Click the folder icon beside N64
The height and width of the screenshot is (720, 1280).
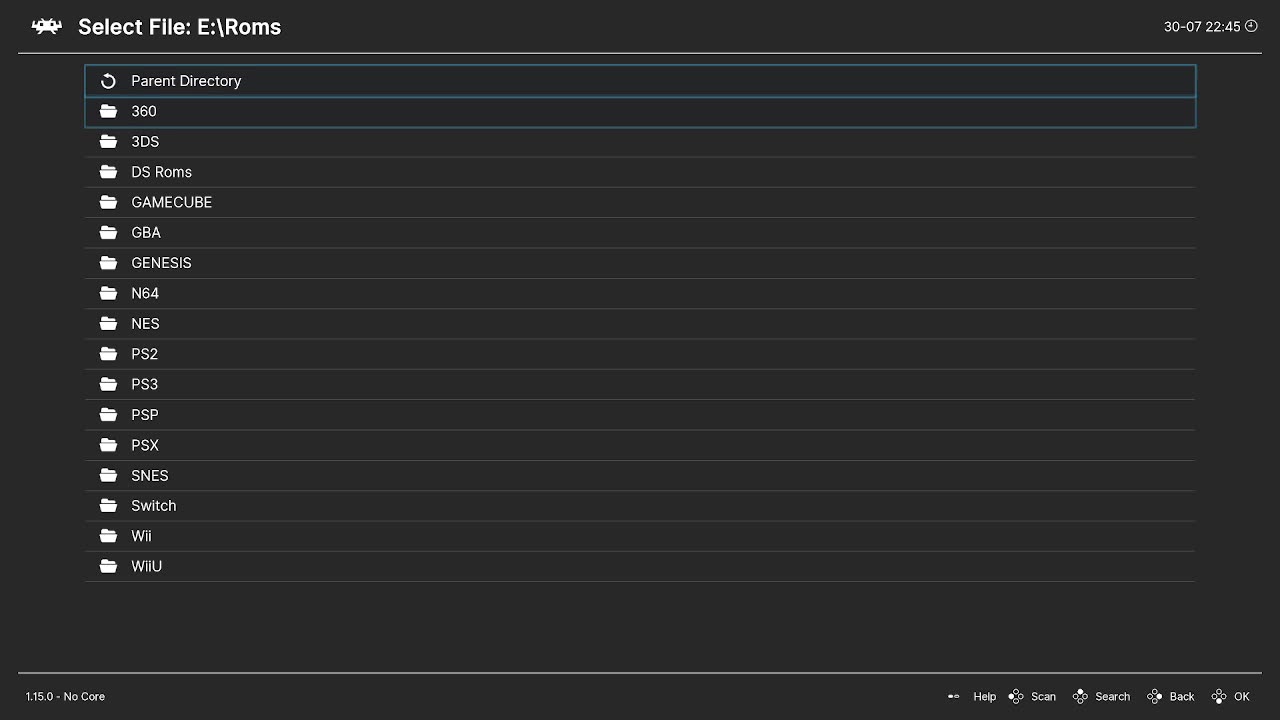coord(108,293)
